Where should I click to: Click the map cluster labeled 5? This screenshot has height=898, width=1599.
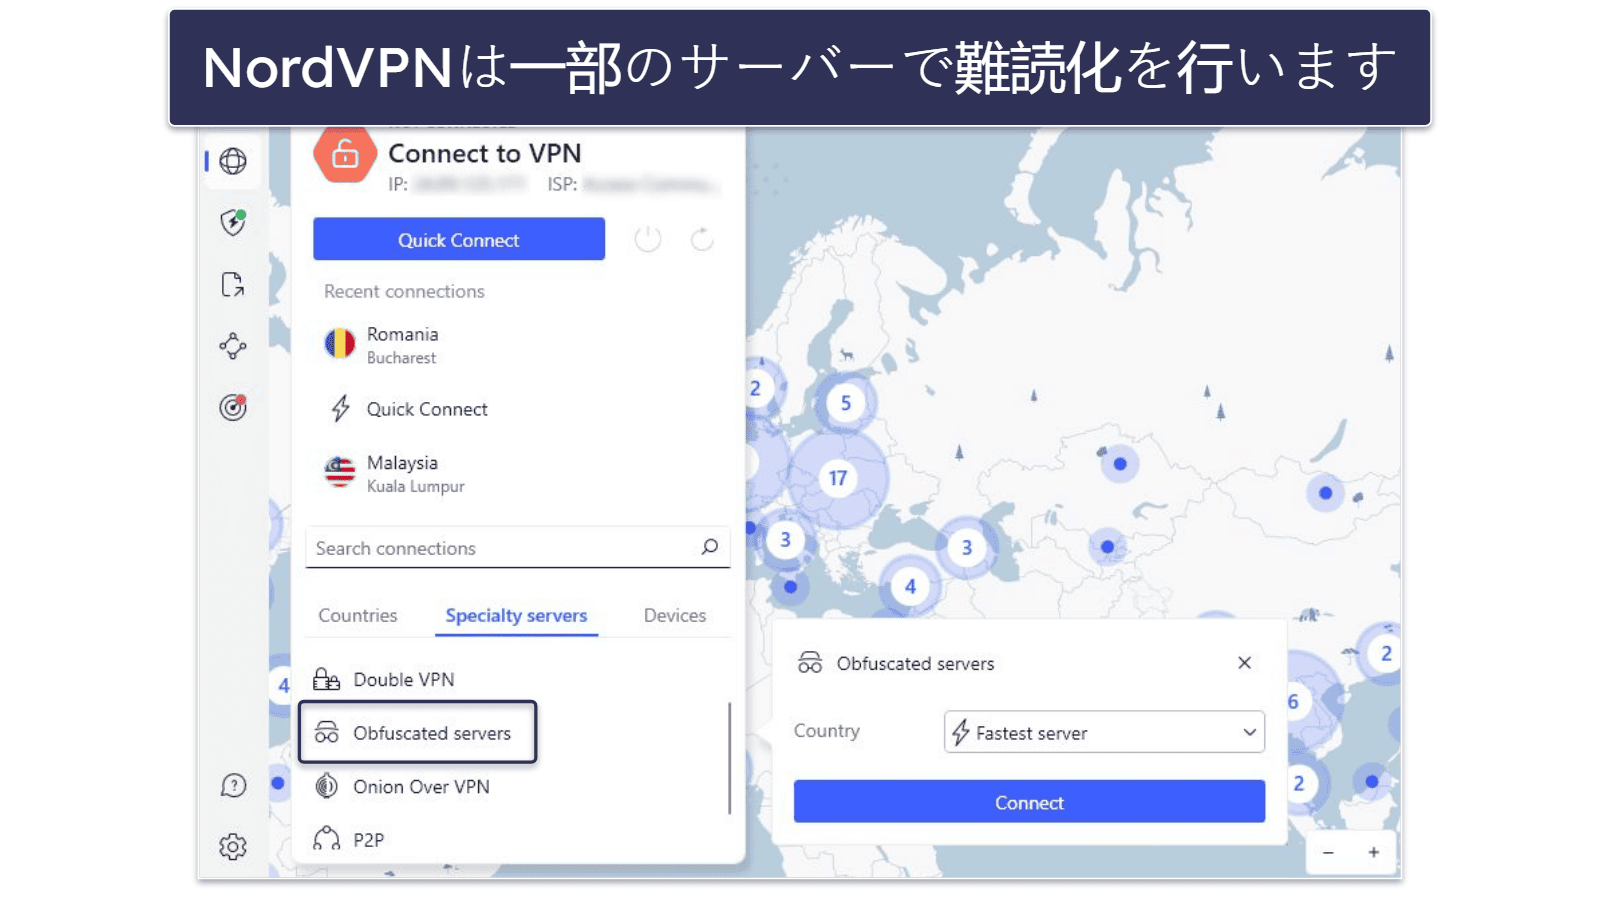[846, 403]
